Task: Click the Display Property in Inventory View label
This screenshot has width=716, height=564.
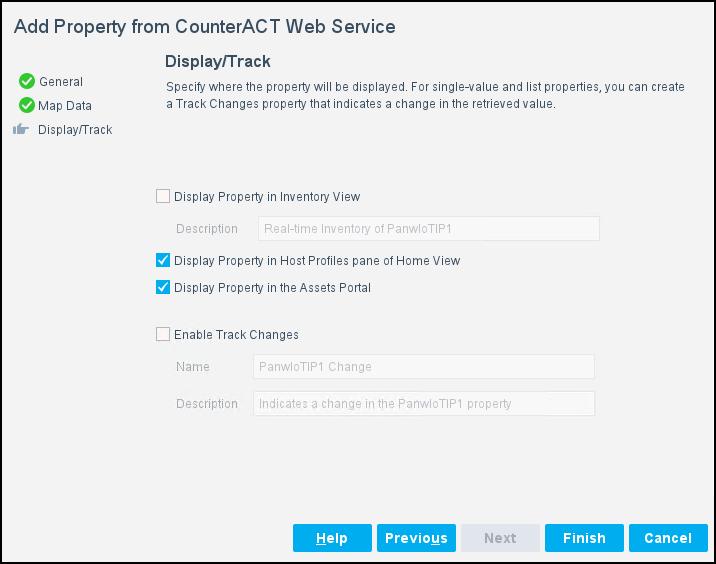Action: pyautogui.click(x=267, y=197)
